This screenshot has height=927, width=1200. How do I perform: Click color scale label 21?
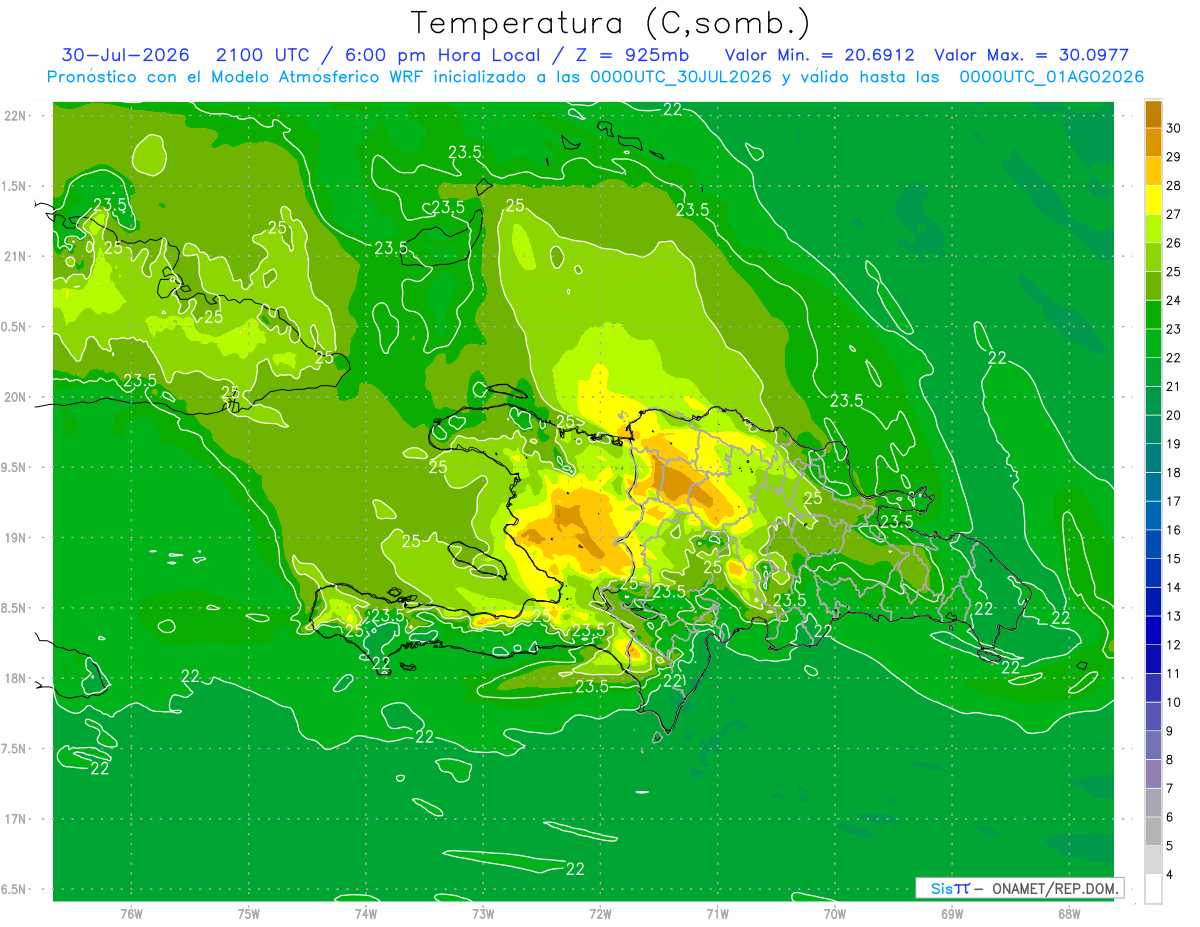coord(1174,386)
